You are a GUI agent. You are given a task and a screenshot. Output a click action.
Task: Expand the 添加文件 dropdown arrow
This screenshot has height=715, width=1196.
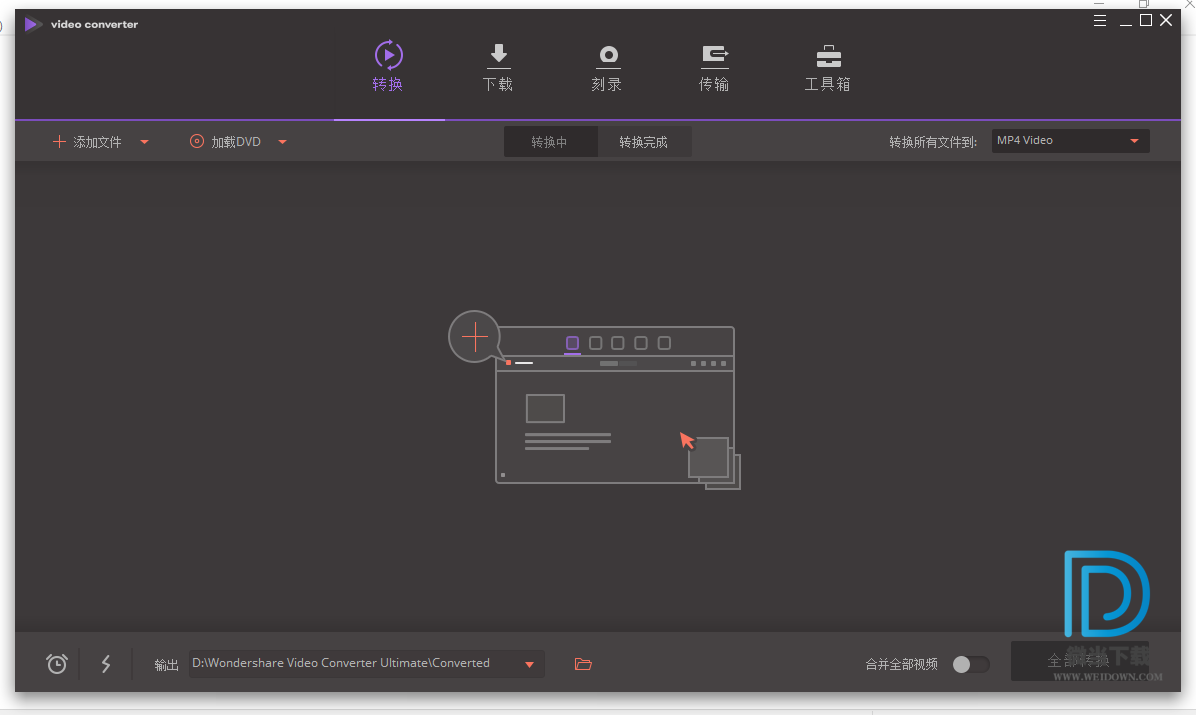pos(144,142)
